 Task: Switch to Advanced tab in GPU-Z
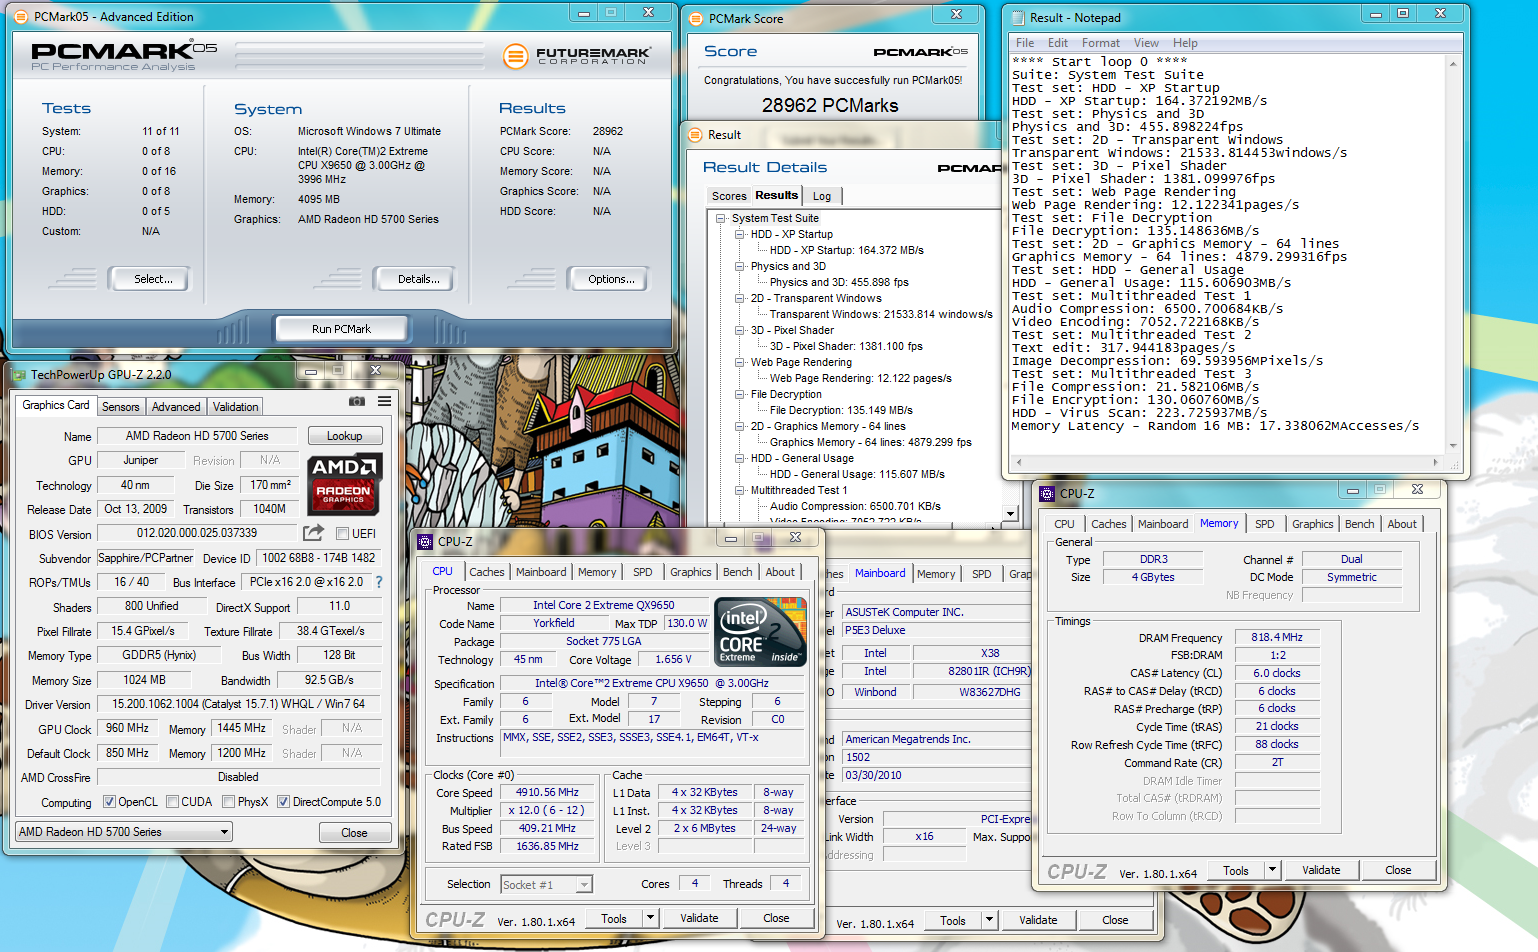176,406
